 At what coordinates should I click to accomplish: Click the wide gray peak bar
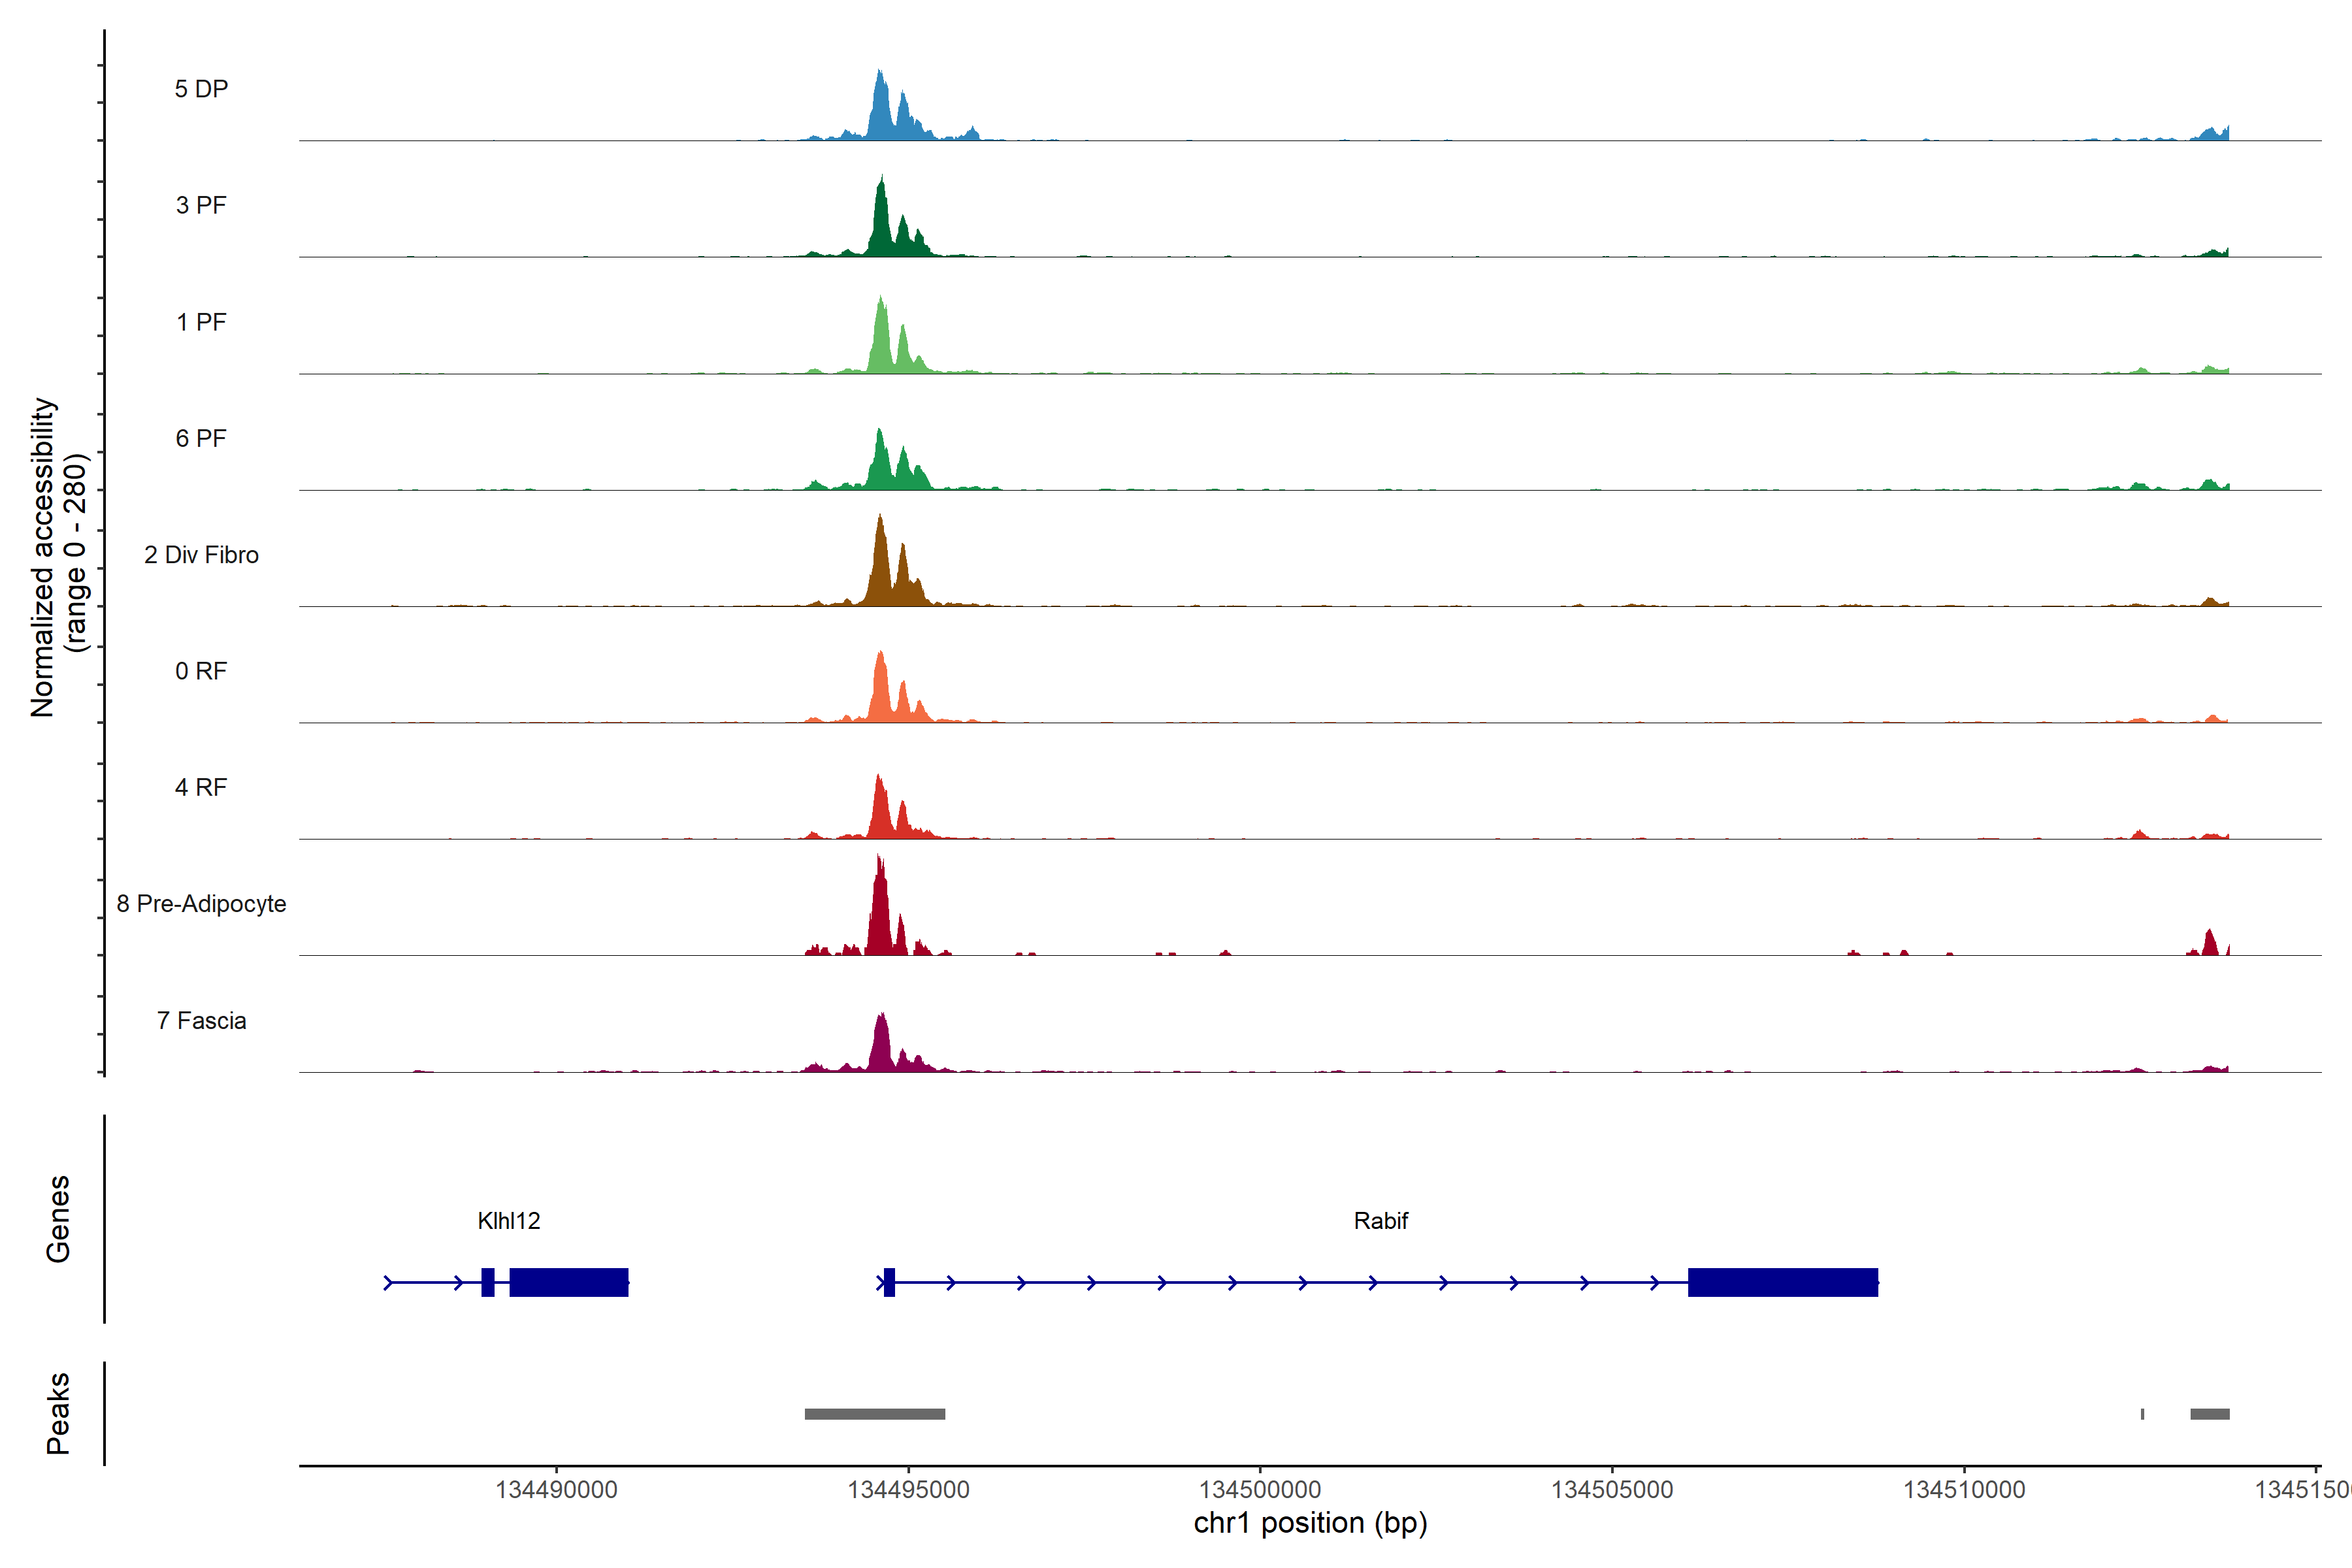(874, 1413)
